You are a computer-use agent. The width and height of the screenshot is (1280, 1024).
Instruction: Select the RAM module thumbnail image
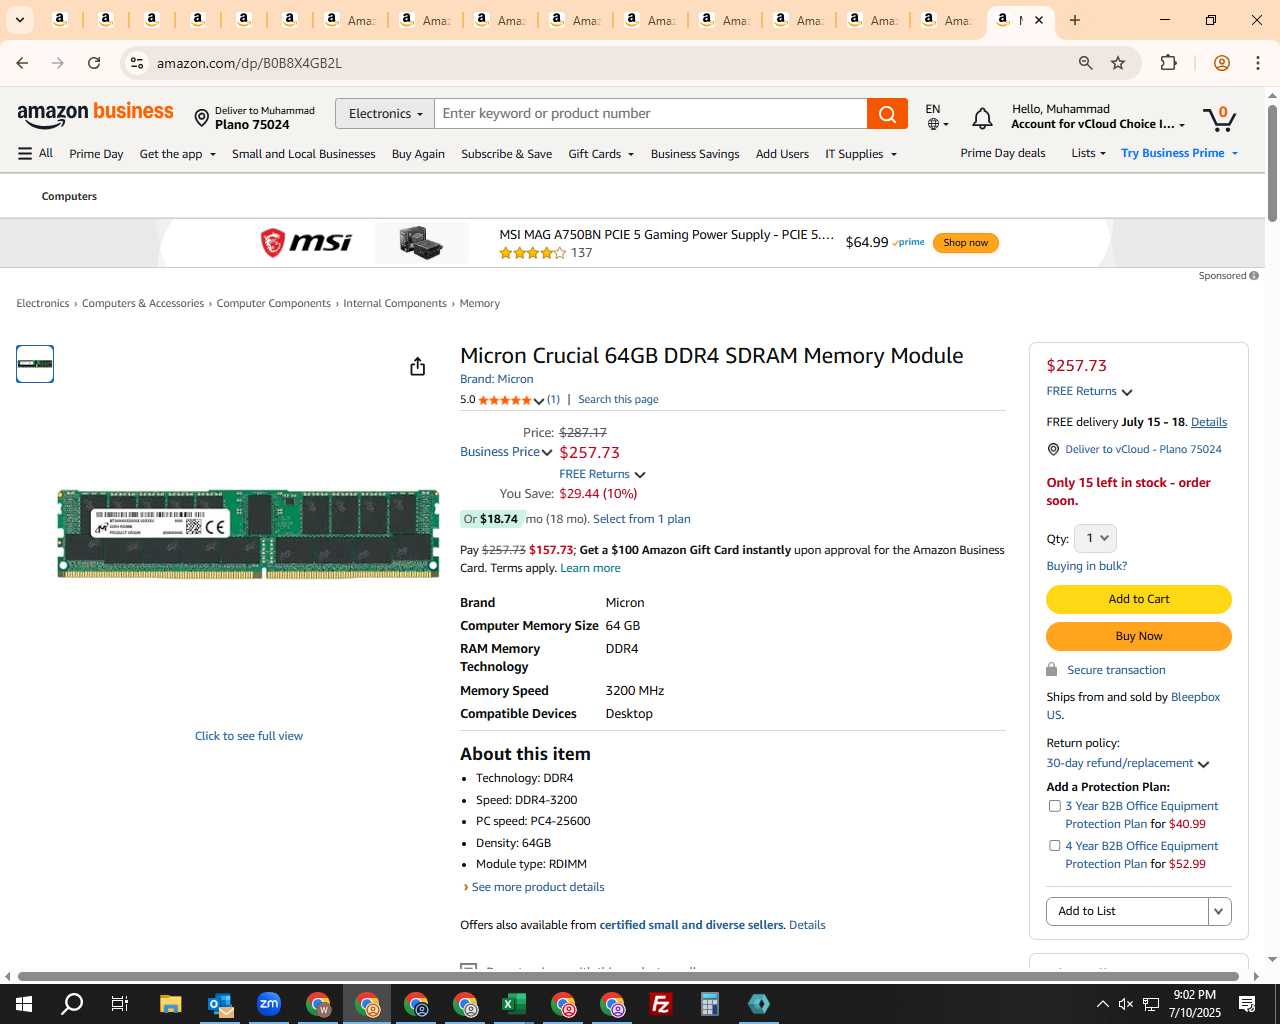[35, 364]
